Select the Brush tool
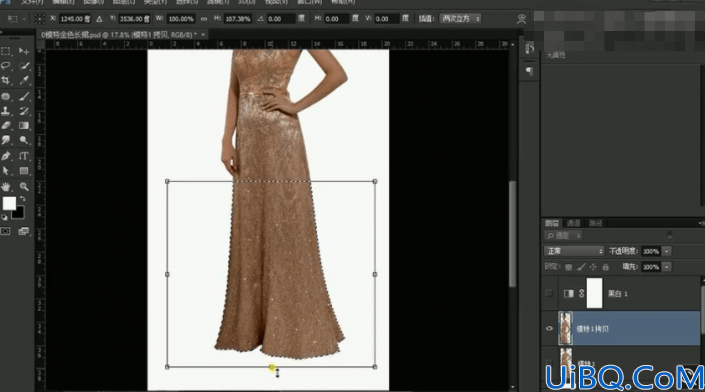Viewport: 705px width, 392px height. click(x=24, y=96)
